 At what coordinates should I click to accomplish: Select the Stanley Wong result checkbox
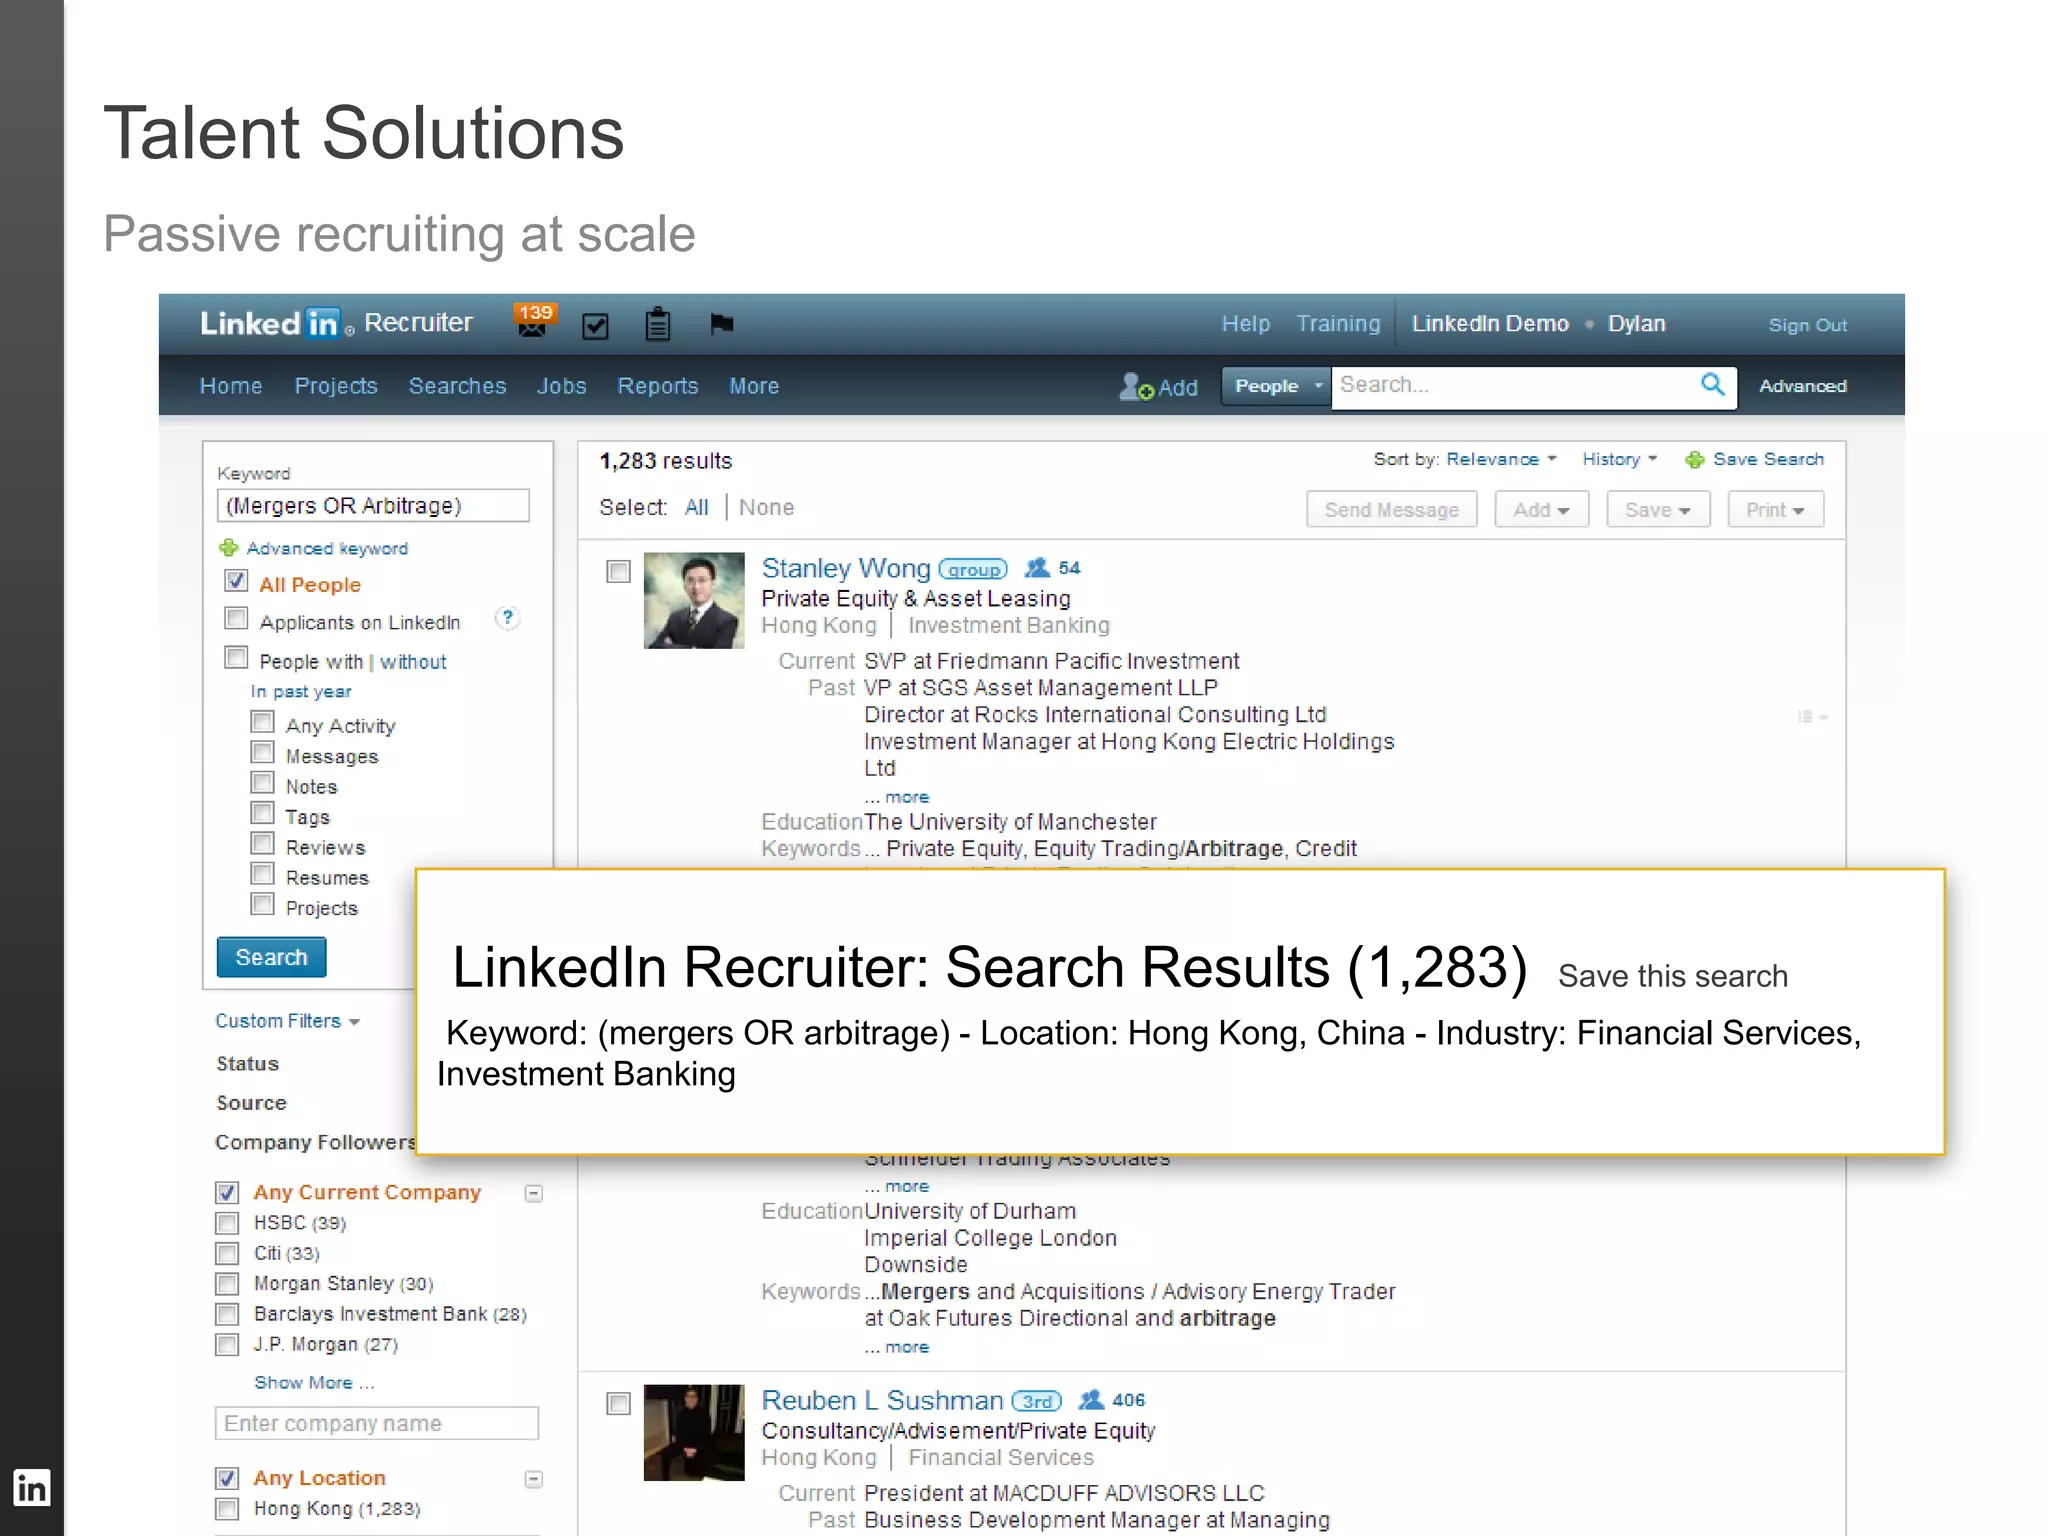coord(619,572)
